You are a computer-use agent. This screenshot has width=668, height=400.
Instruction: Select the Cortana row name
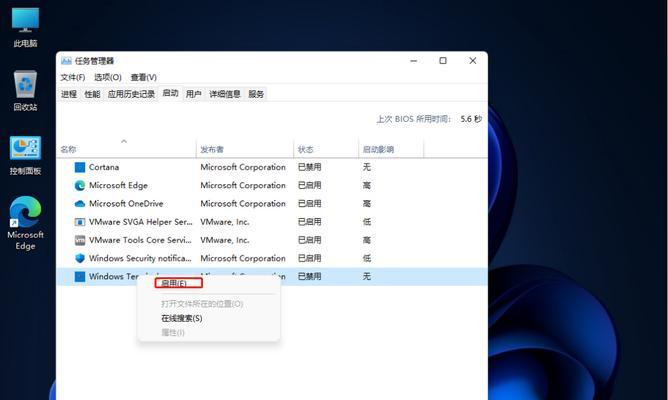(x=104, y=167)
